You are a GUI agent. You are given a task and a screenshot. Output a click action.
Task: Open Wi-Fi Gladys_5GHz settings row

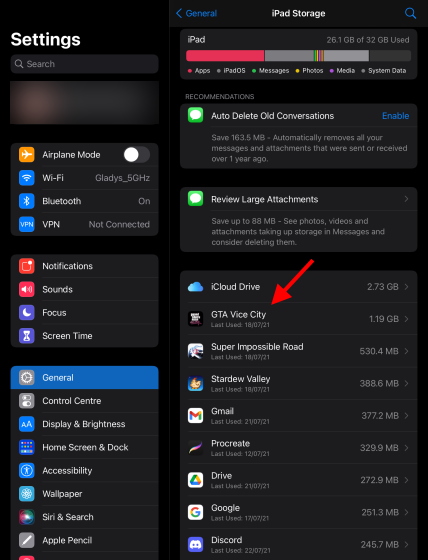coord(84,178)
